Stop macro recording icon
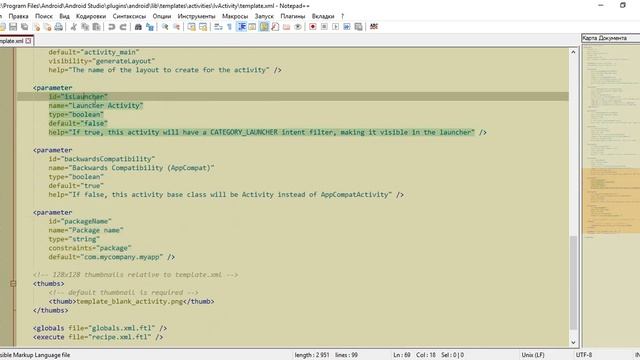This screenshot has height=360, width=640. pyautogui.click(x=324, y=27)
